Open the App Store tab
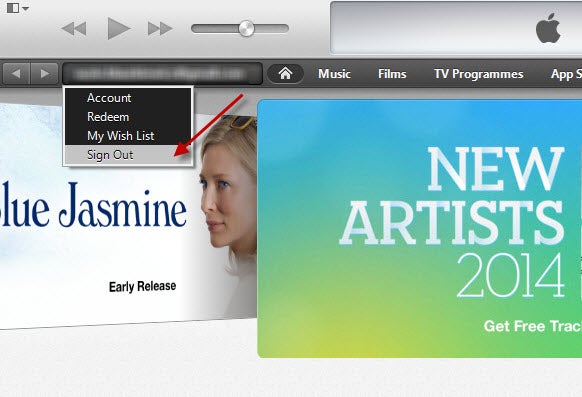The height and width of the screenshot is (397, 582). 566,74
